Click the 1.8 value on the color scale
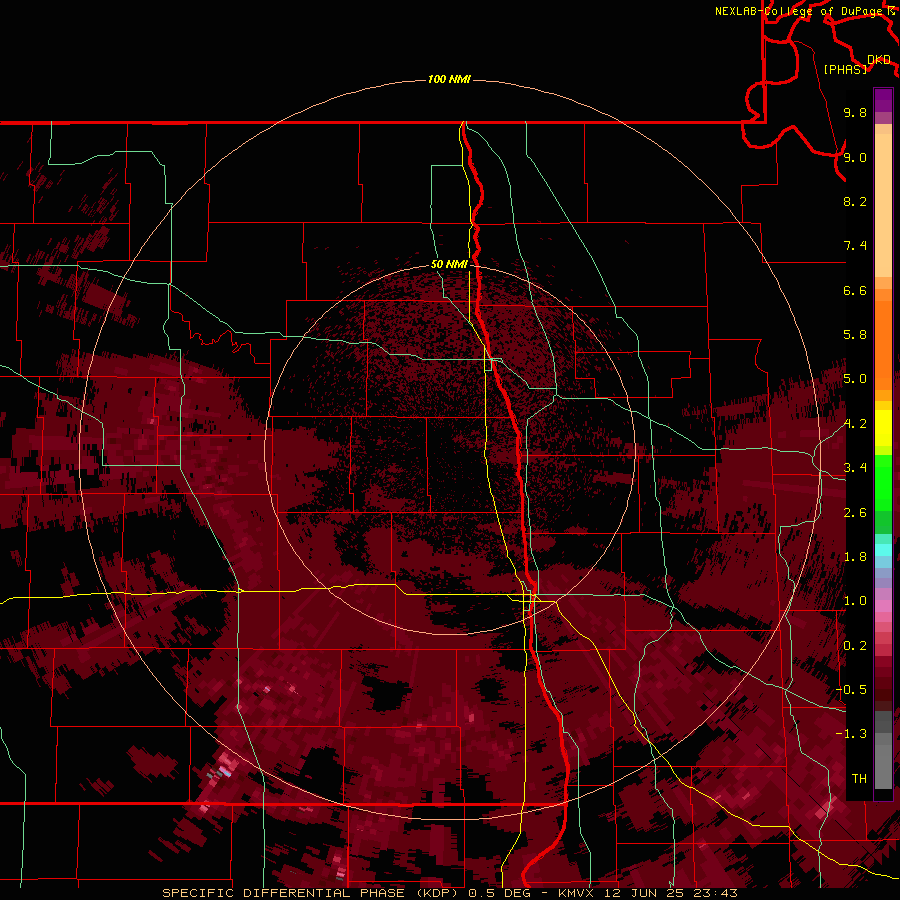 (855, 557)
